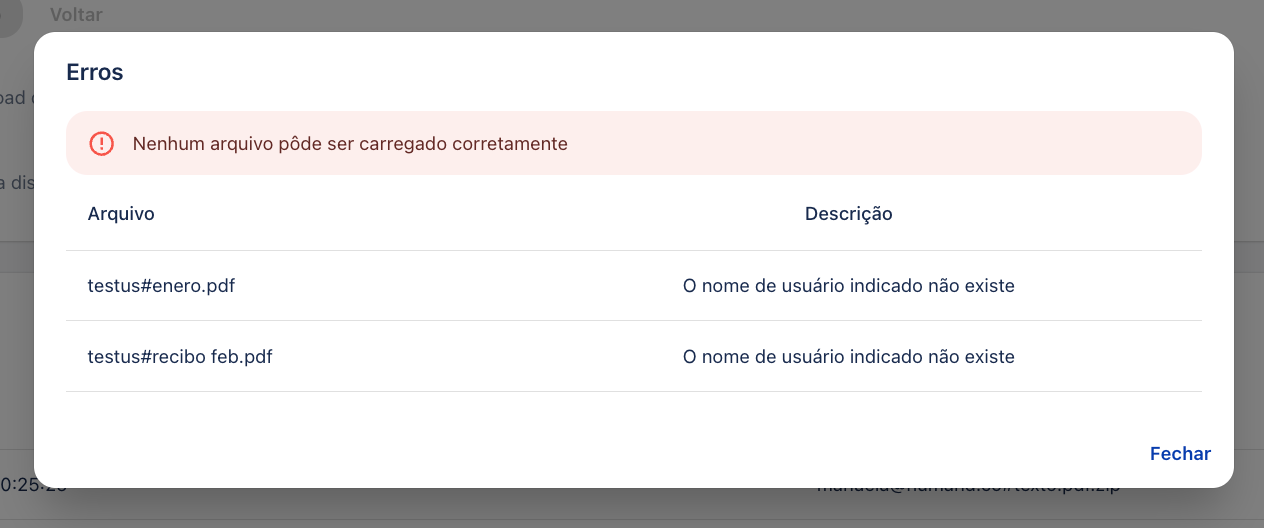Click the Fechar button
Screen dimensions: 1264x528
[1180, 454]
